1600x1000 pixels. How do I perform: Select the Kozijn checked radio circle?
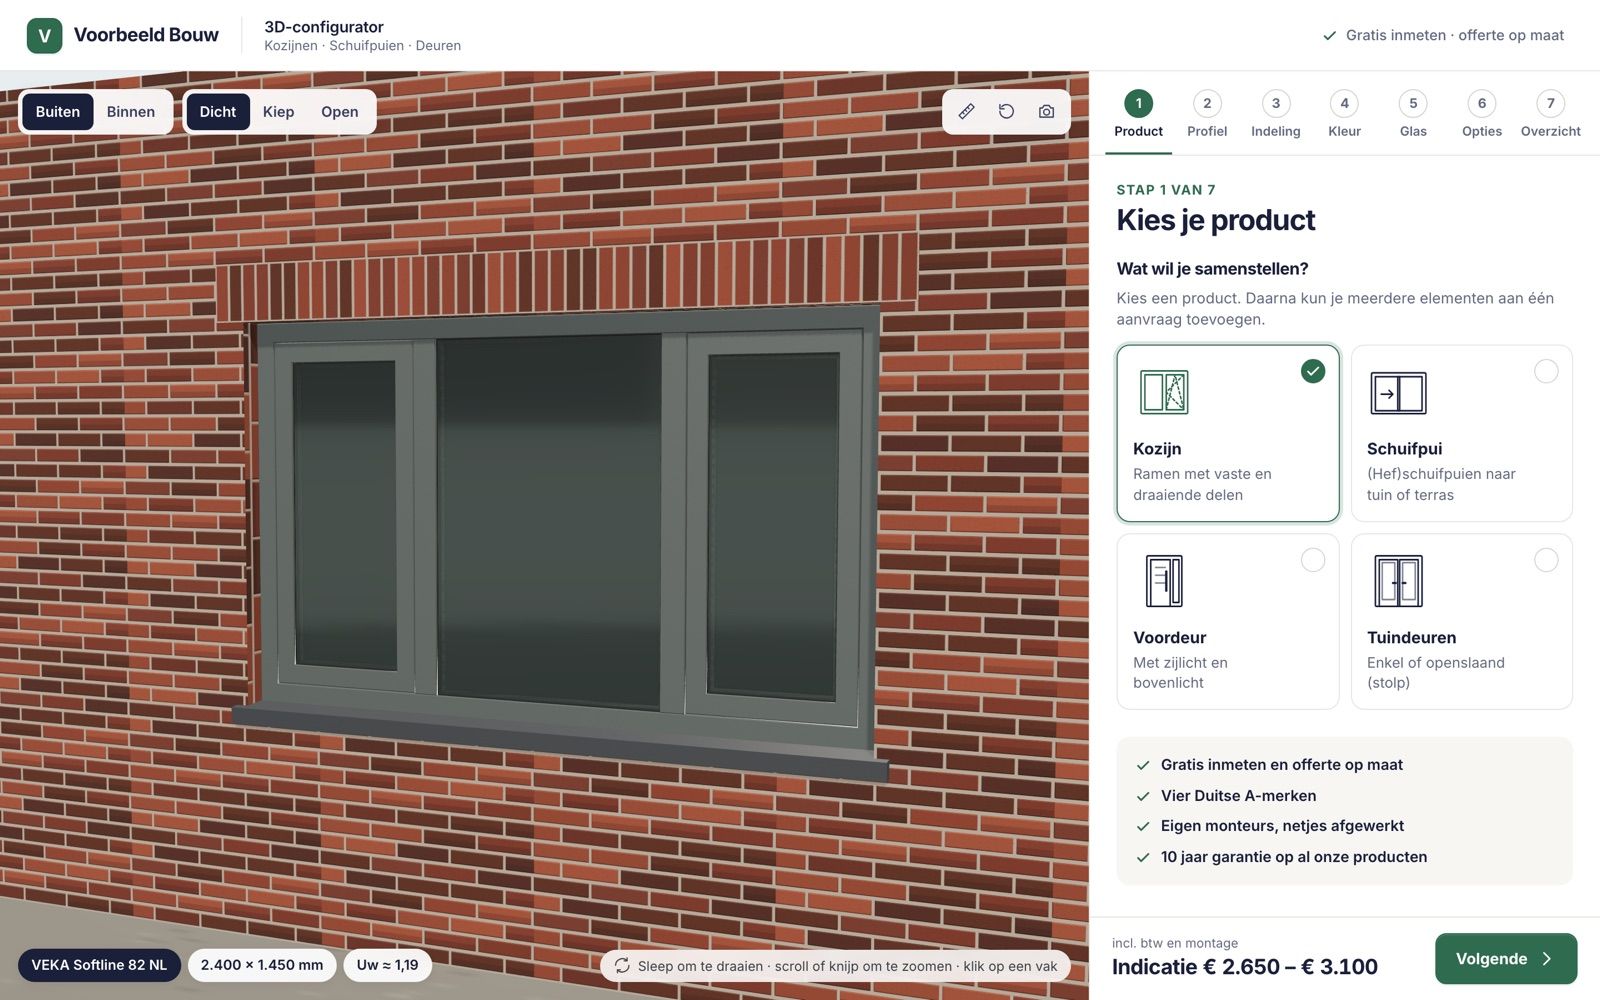tap(1313, 371)
